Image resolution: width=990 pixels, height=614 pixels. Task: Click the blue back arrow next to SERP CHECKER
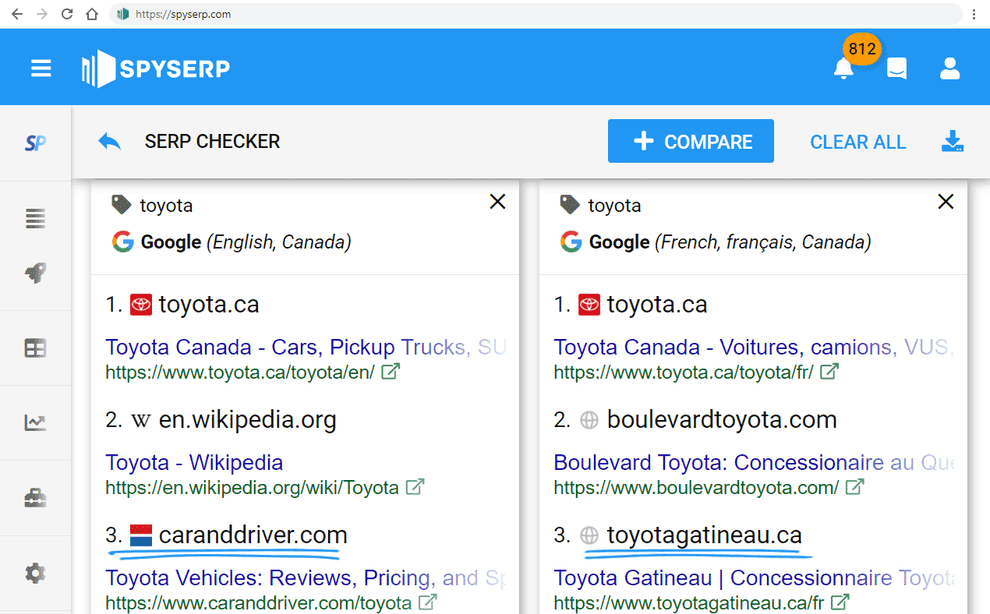coord(110,142)
